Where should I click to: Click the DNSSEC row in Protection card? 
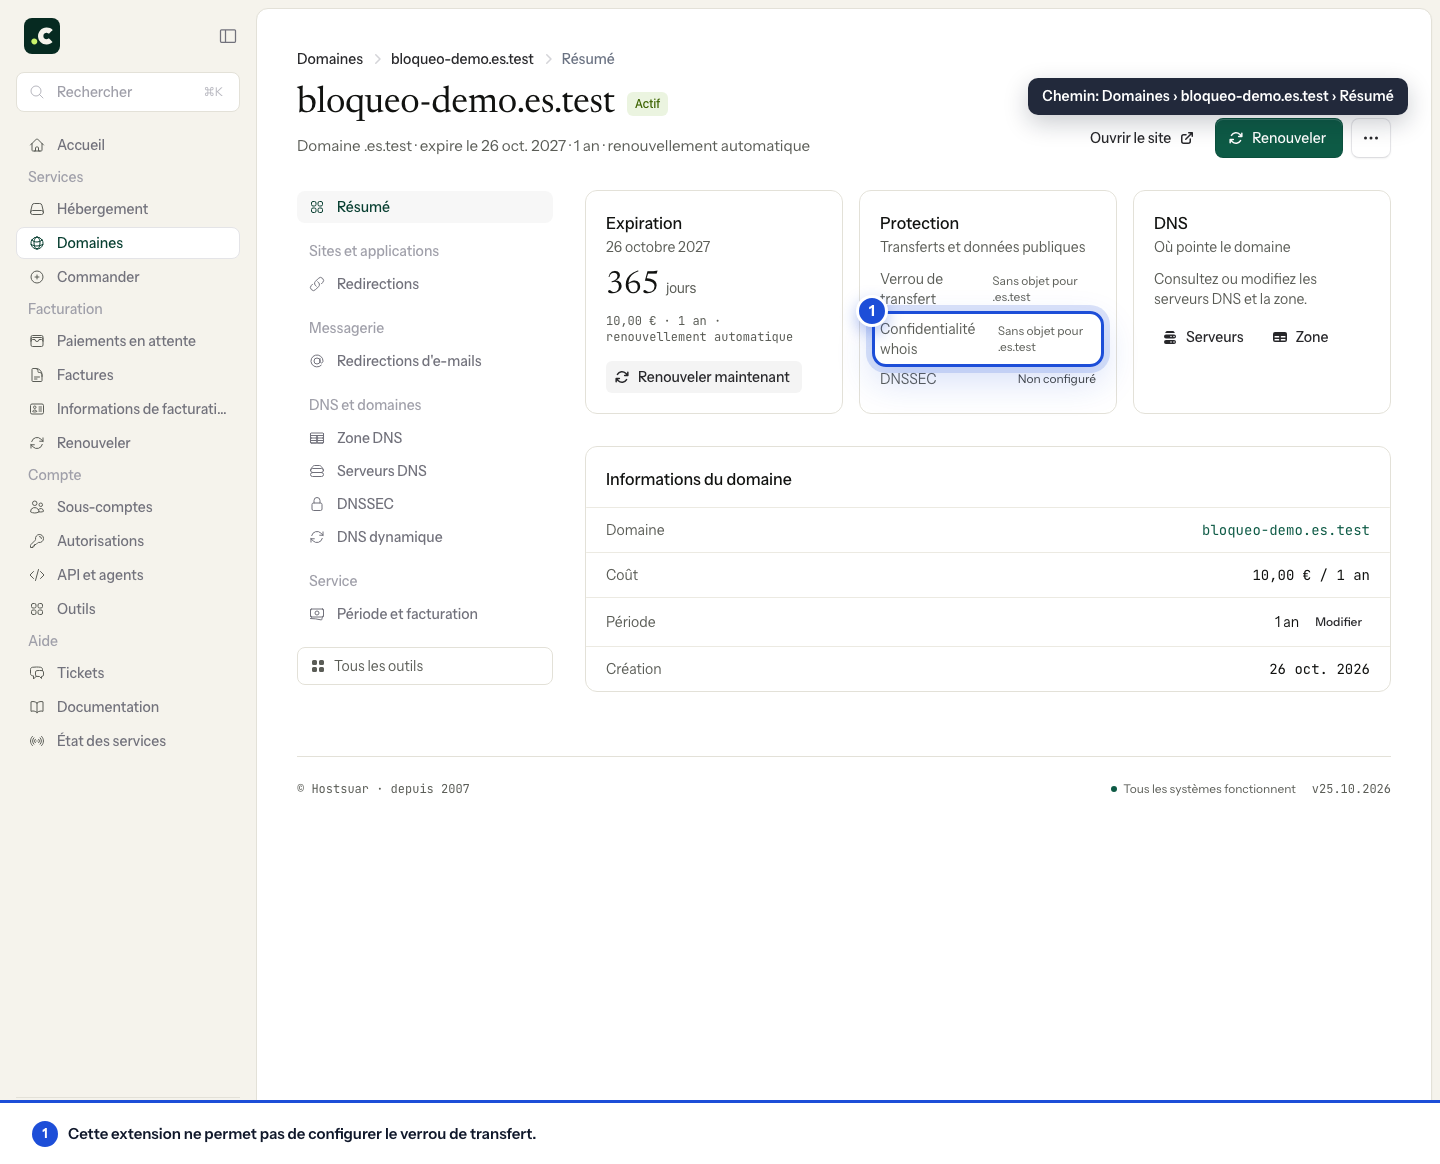(988, 379)
